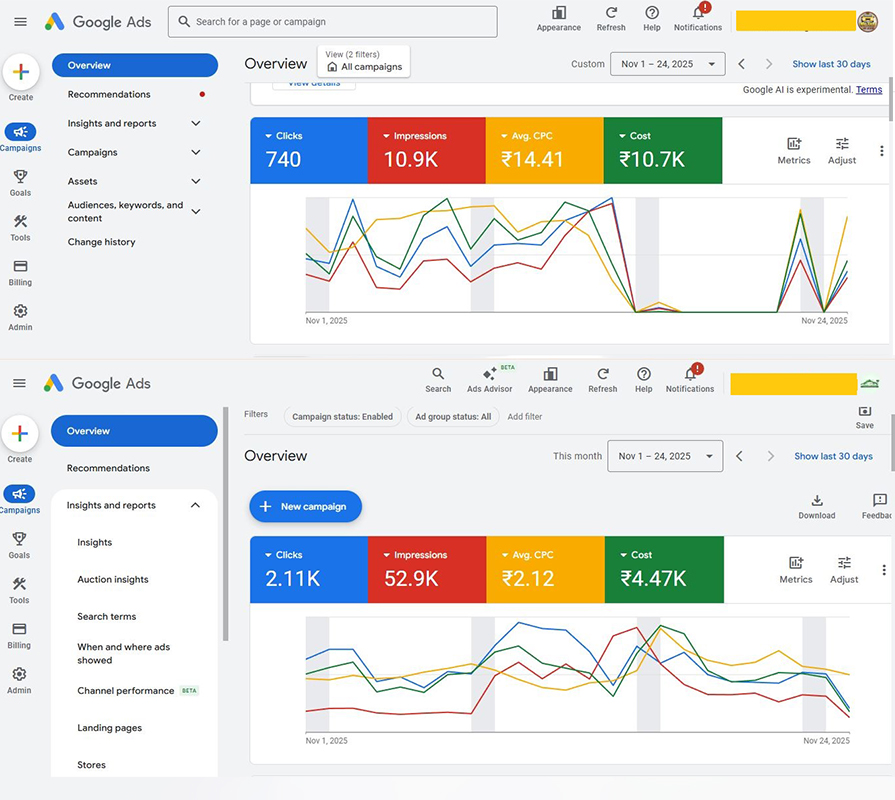The height and width of the screenshot is (800, 895).
Task: Click the Search magnifier beside Ads Advisor
Action: [438, 374]
